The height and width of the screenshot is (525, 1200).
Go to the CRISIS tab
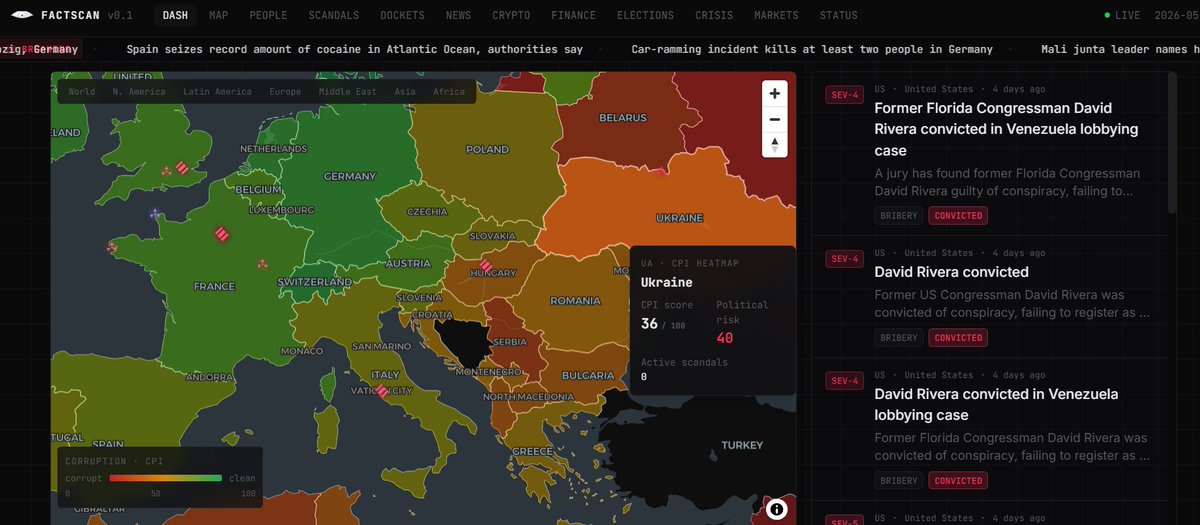click(x=714, y=16)
